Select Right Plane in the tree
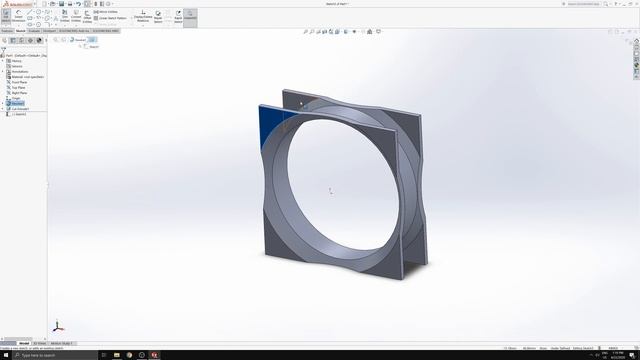640x360 pixels. (17, 93)
